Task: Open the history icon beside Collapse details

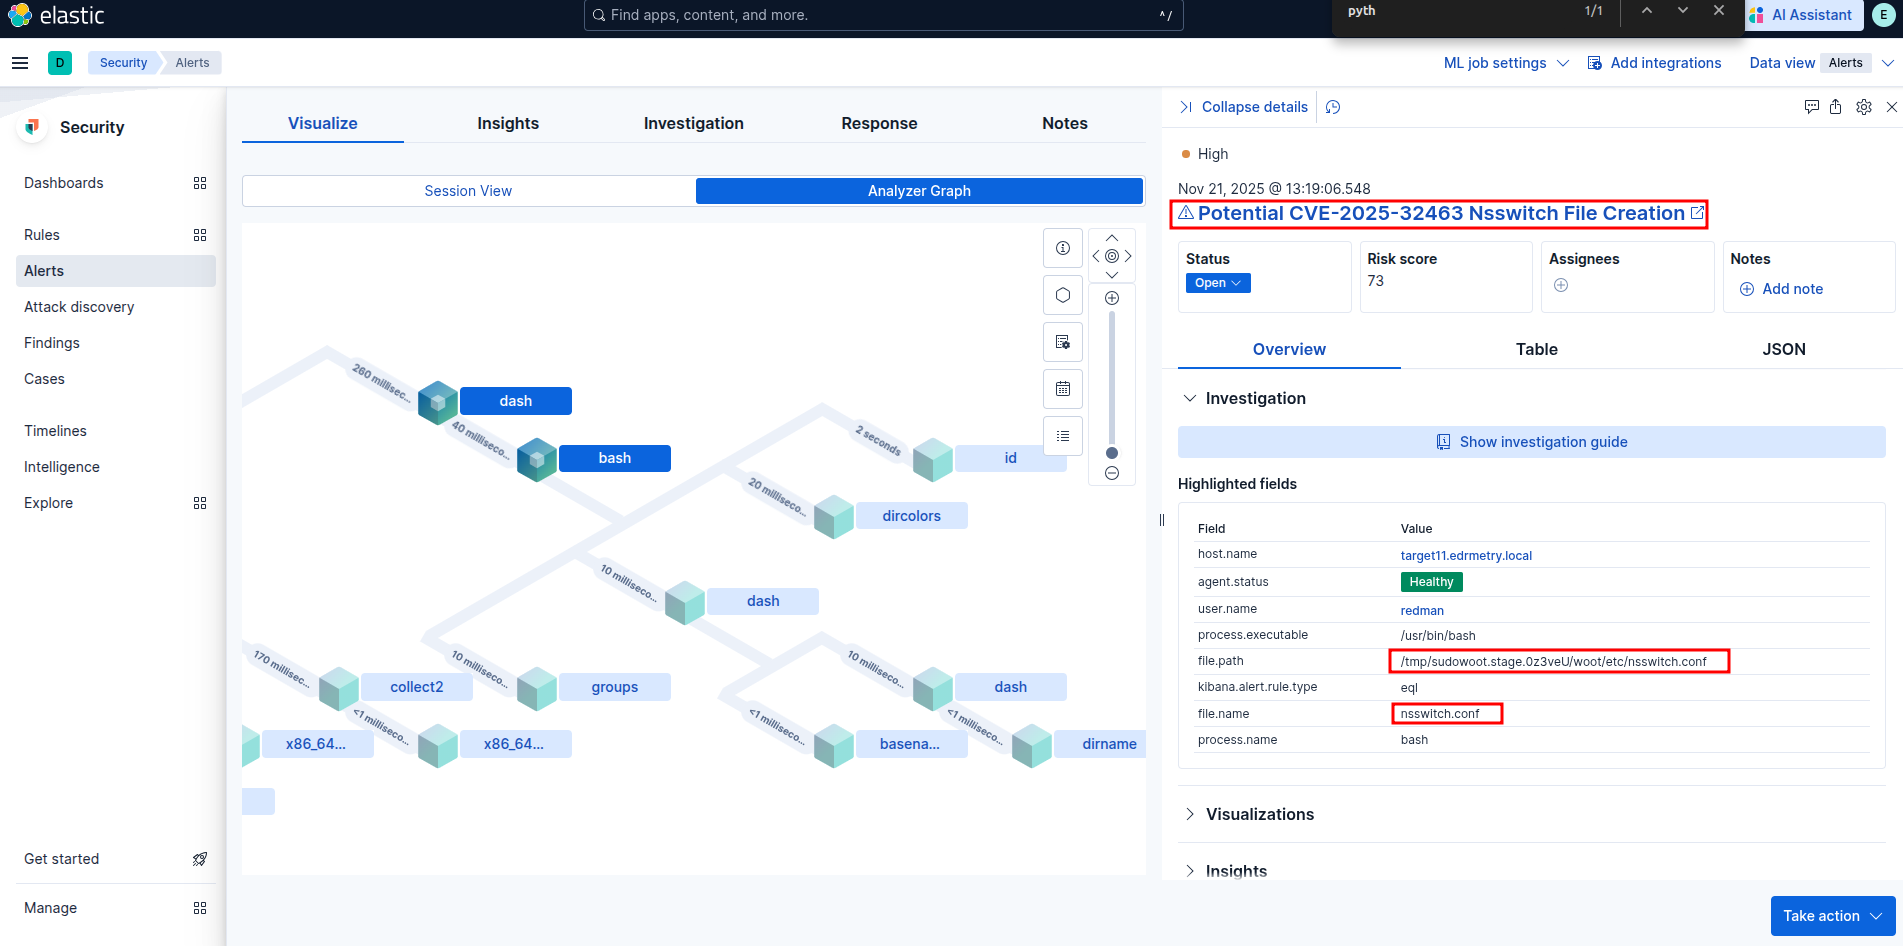Action: (x=1333, y=107)
